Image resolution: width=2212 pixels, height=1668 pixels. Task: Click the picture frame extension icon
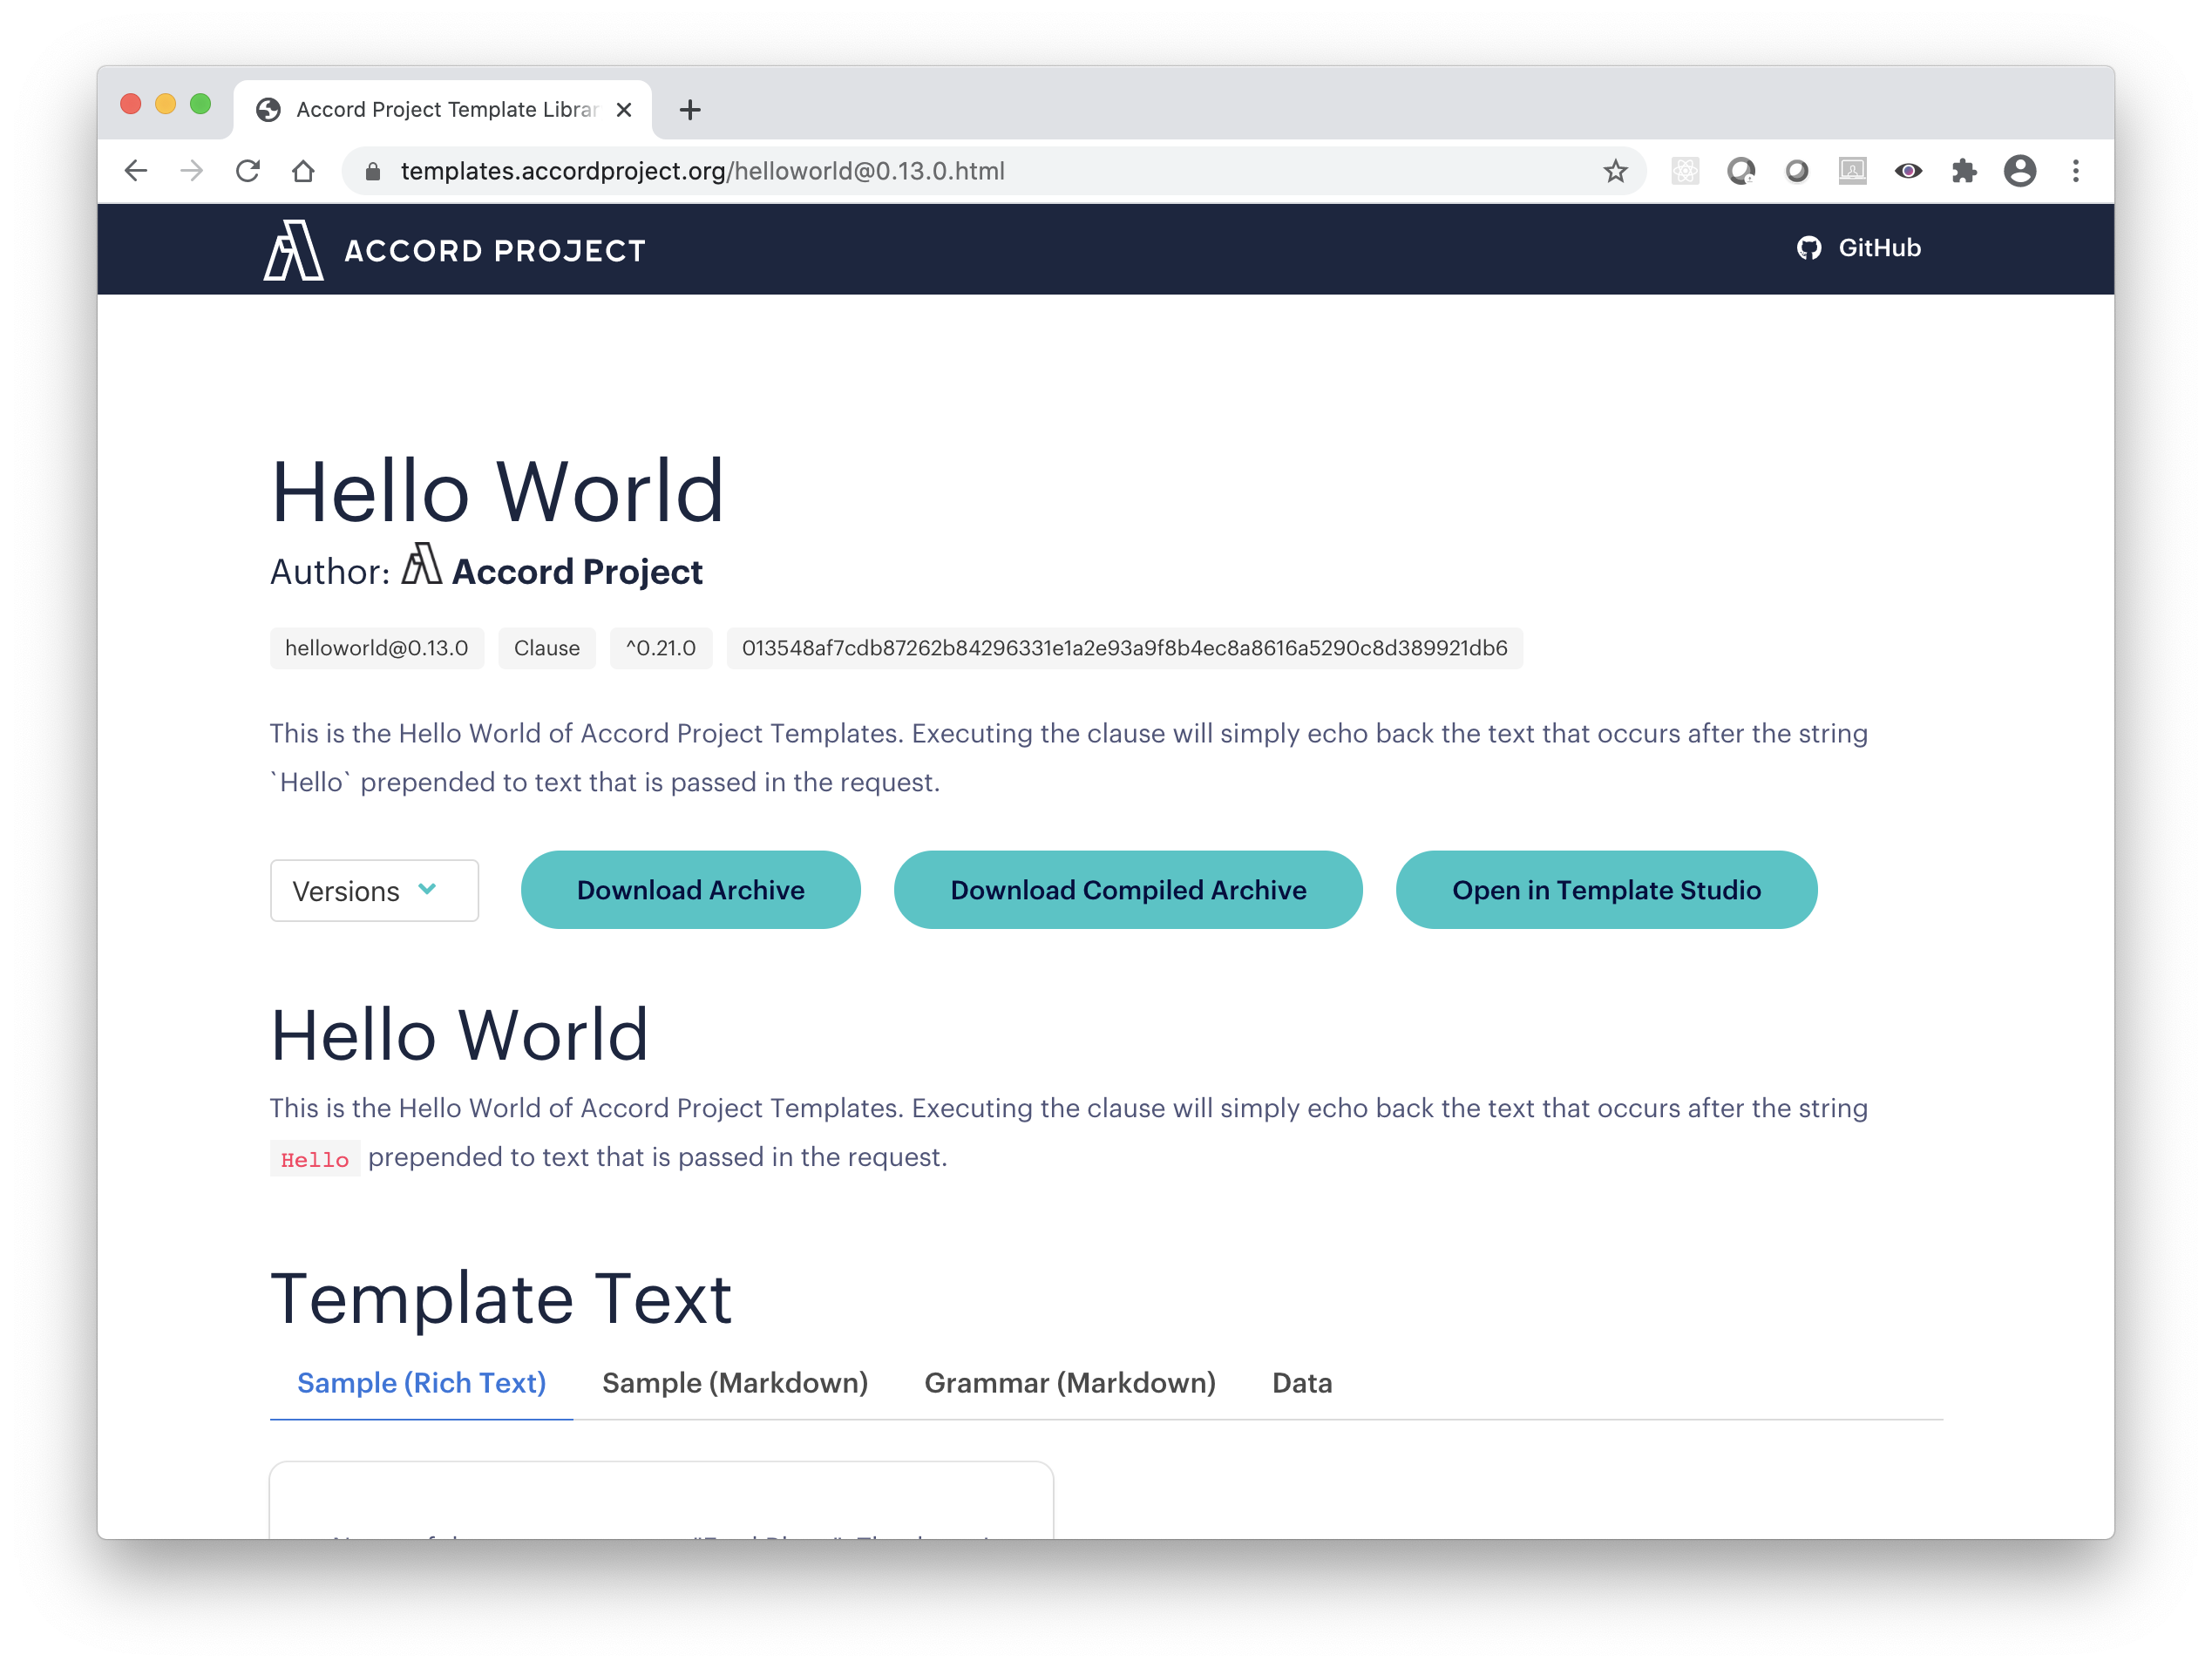tap(1853, 172)
